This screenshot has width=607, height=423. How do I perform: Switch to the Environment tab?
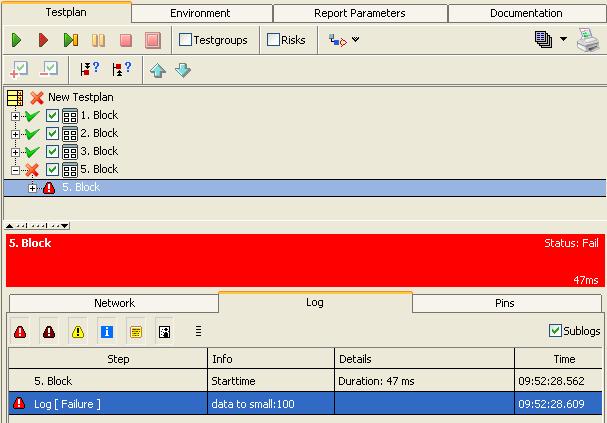[x=200, y=13]
